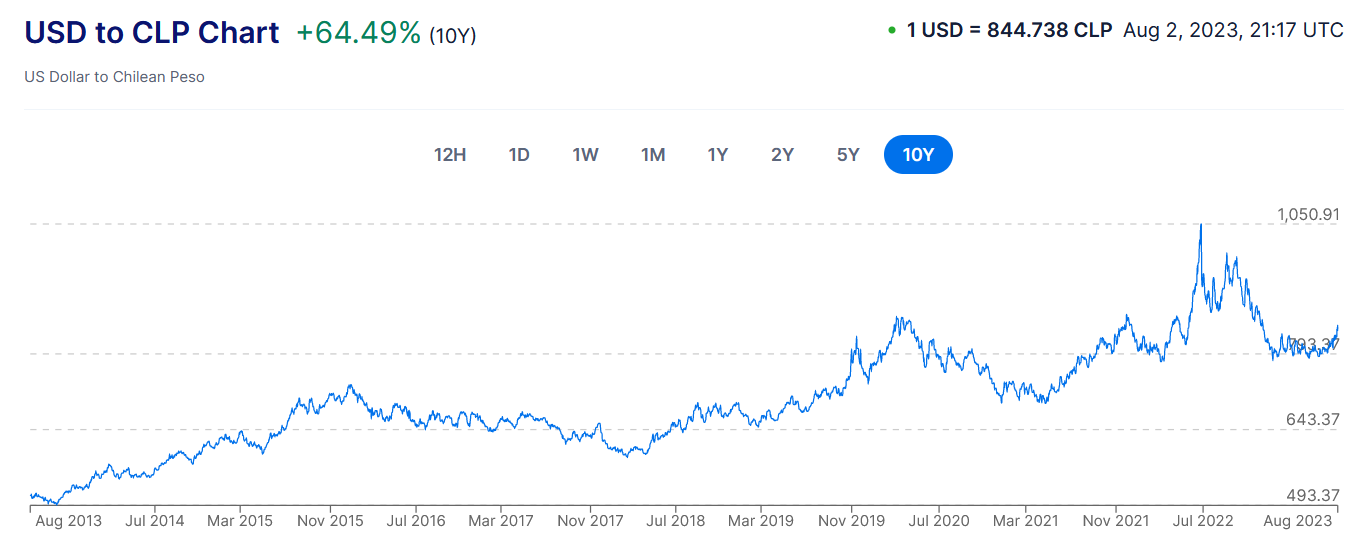Viewport: 1355px width, 552px height.
Task: Click the Aug 2, 2023 timestamp
Action: [1233, 30]
